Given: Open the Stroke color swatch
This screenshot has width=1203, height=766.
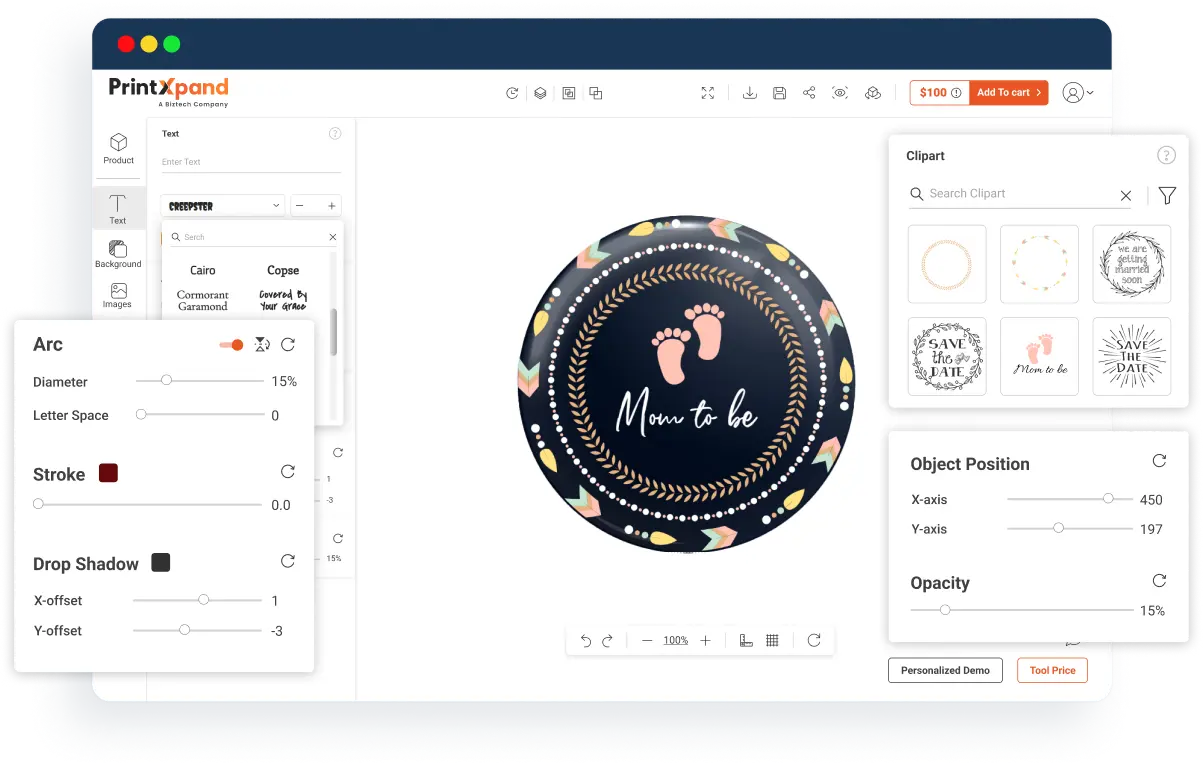Looking at the screenshot, I should coord(109,473).
